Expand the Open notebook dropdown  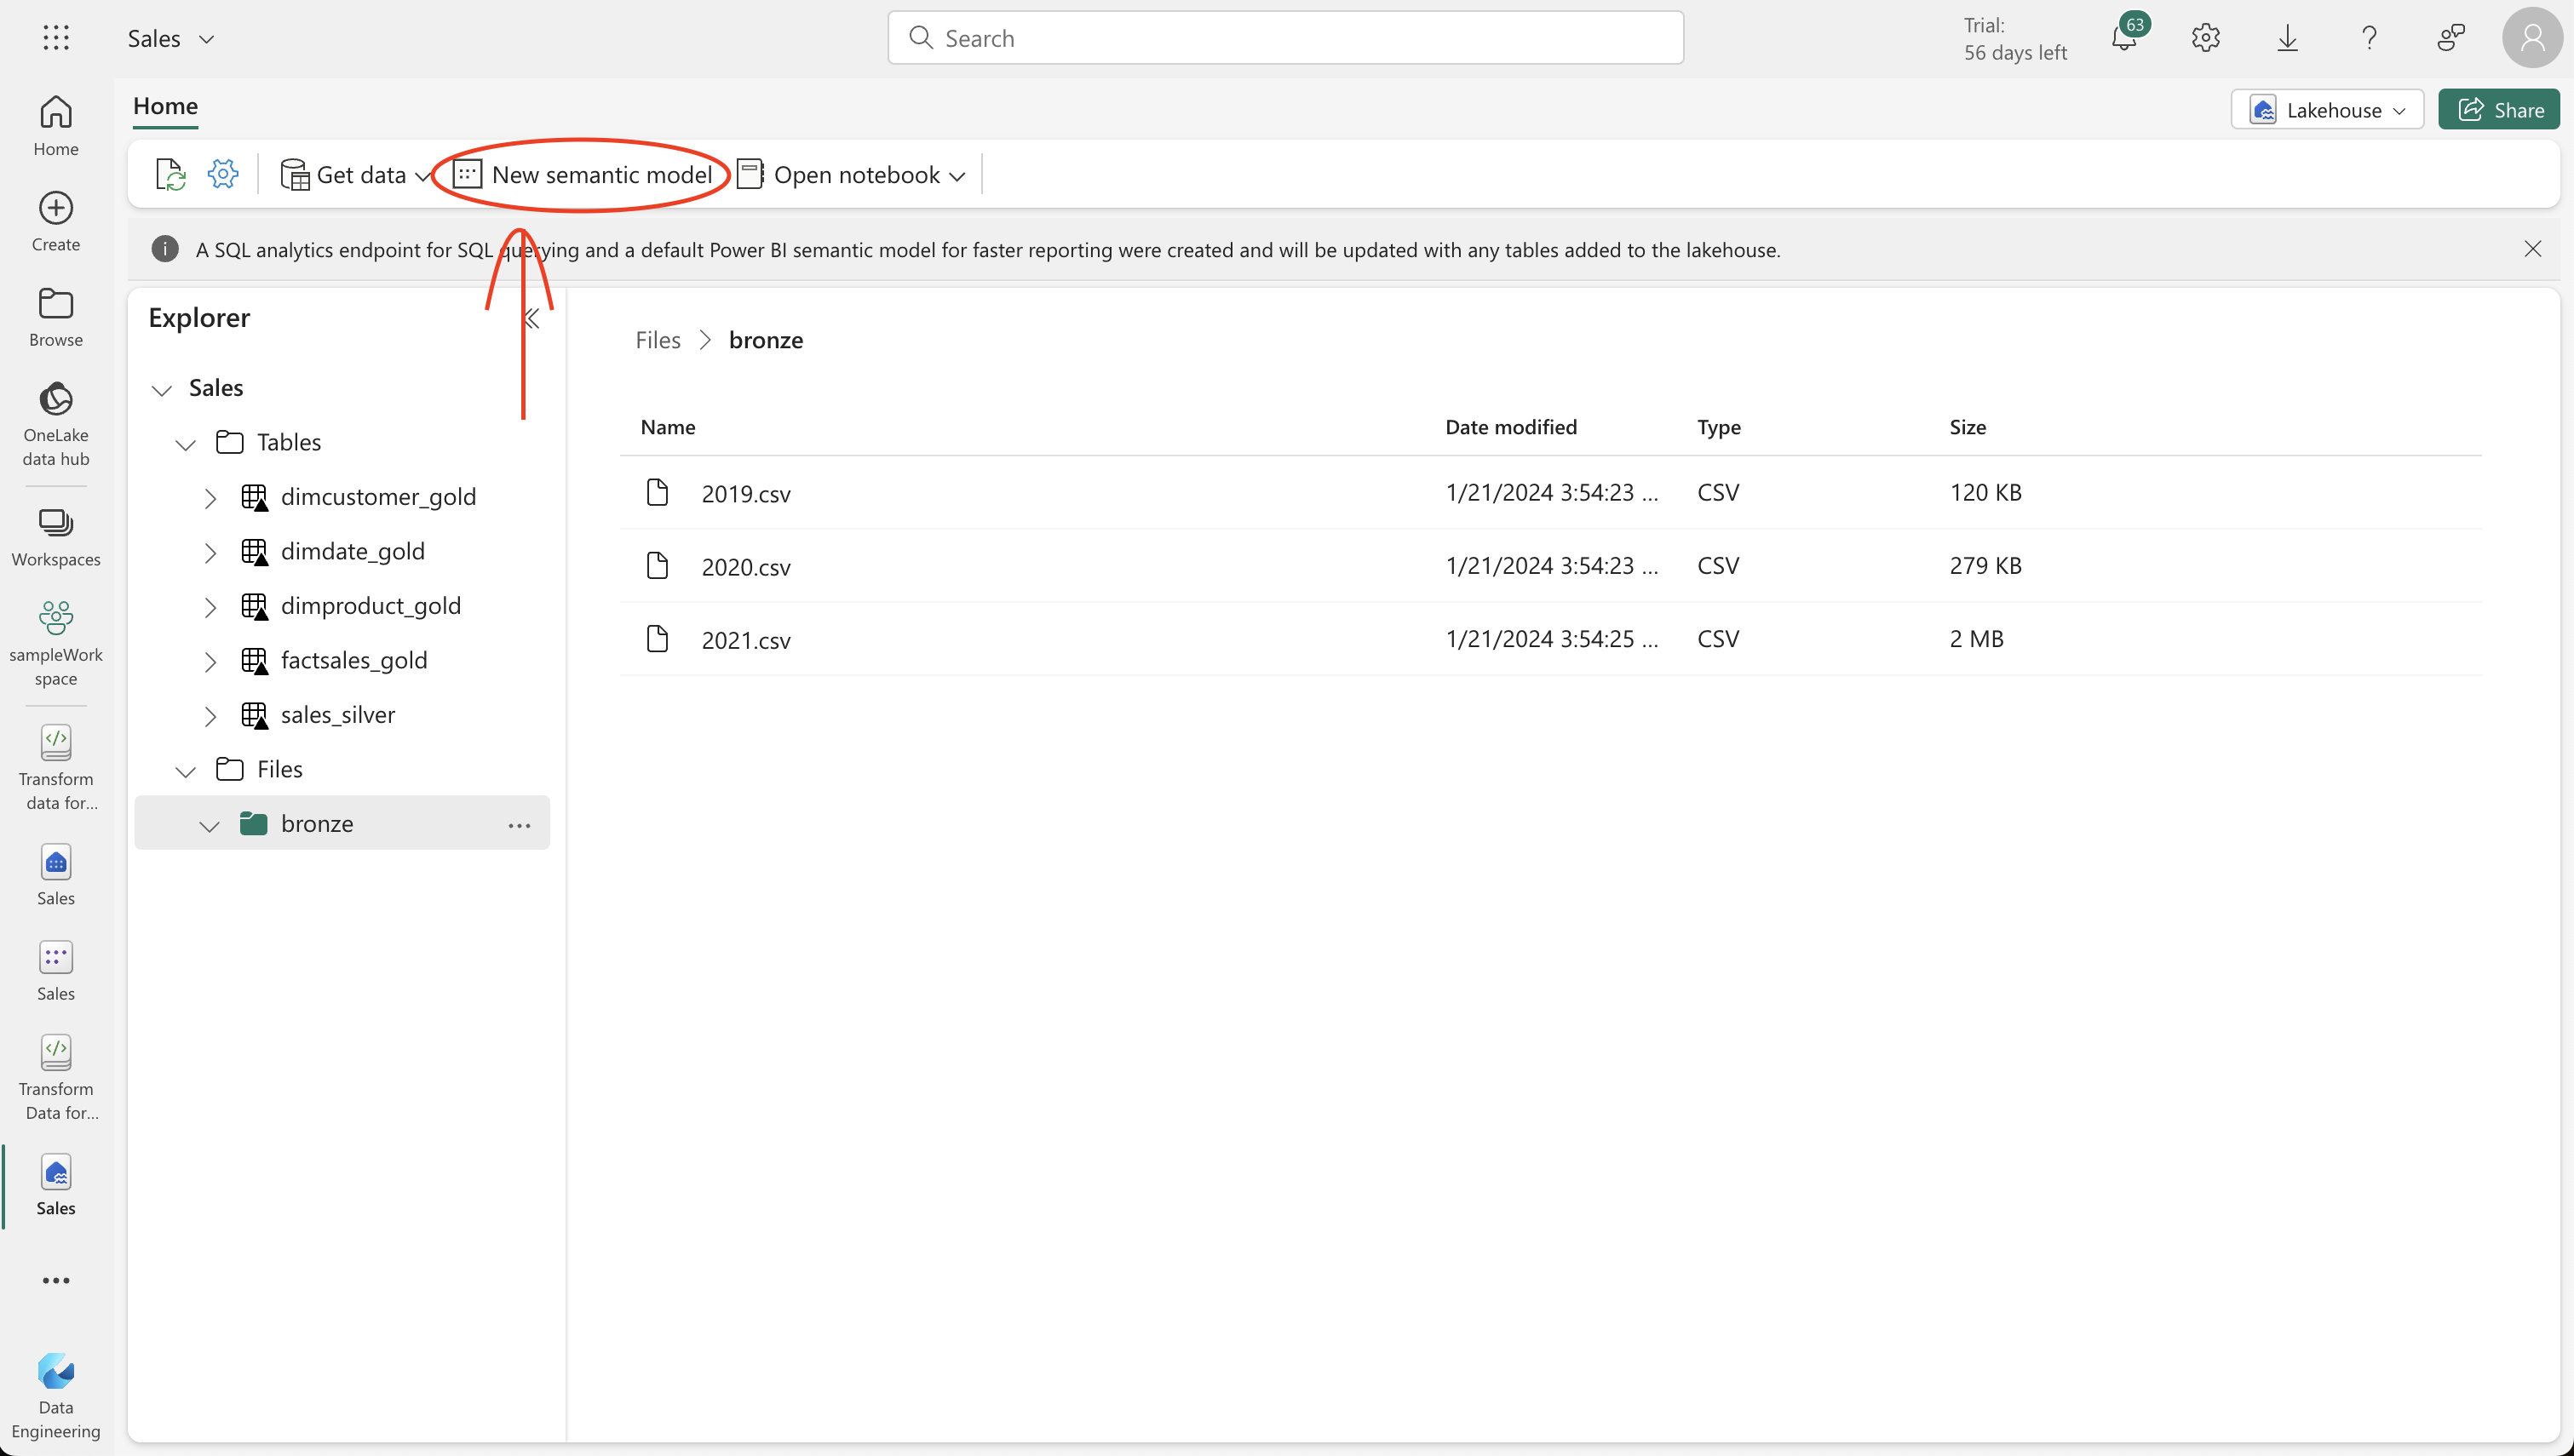(957, 176)
